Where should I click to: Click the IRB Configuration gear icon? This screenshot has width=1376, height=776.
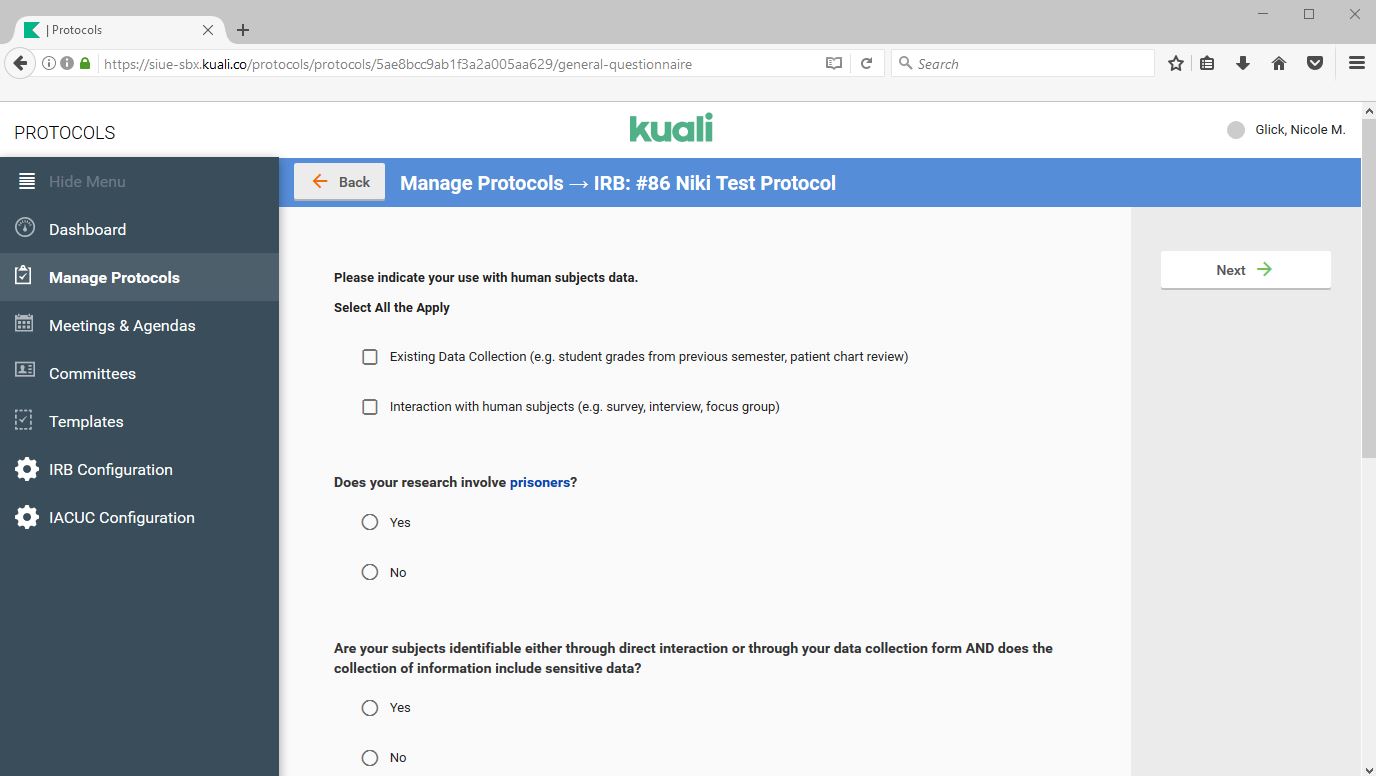tap(26, 469)
